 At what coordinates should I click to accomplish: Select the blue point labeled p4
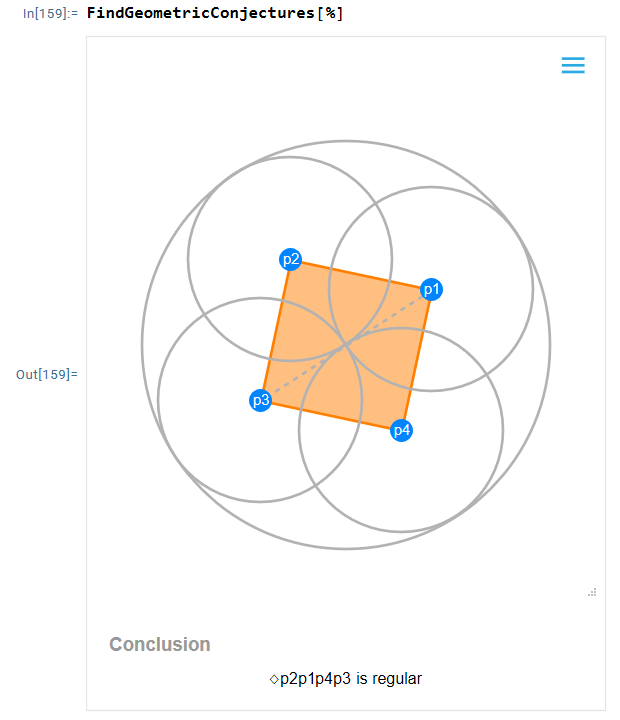pos(401,430)
